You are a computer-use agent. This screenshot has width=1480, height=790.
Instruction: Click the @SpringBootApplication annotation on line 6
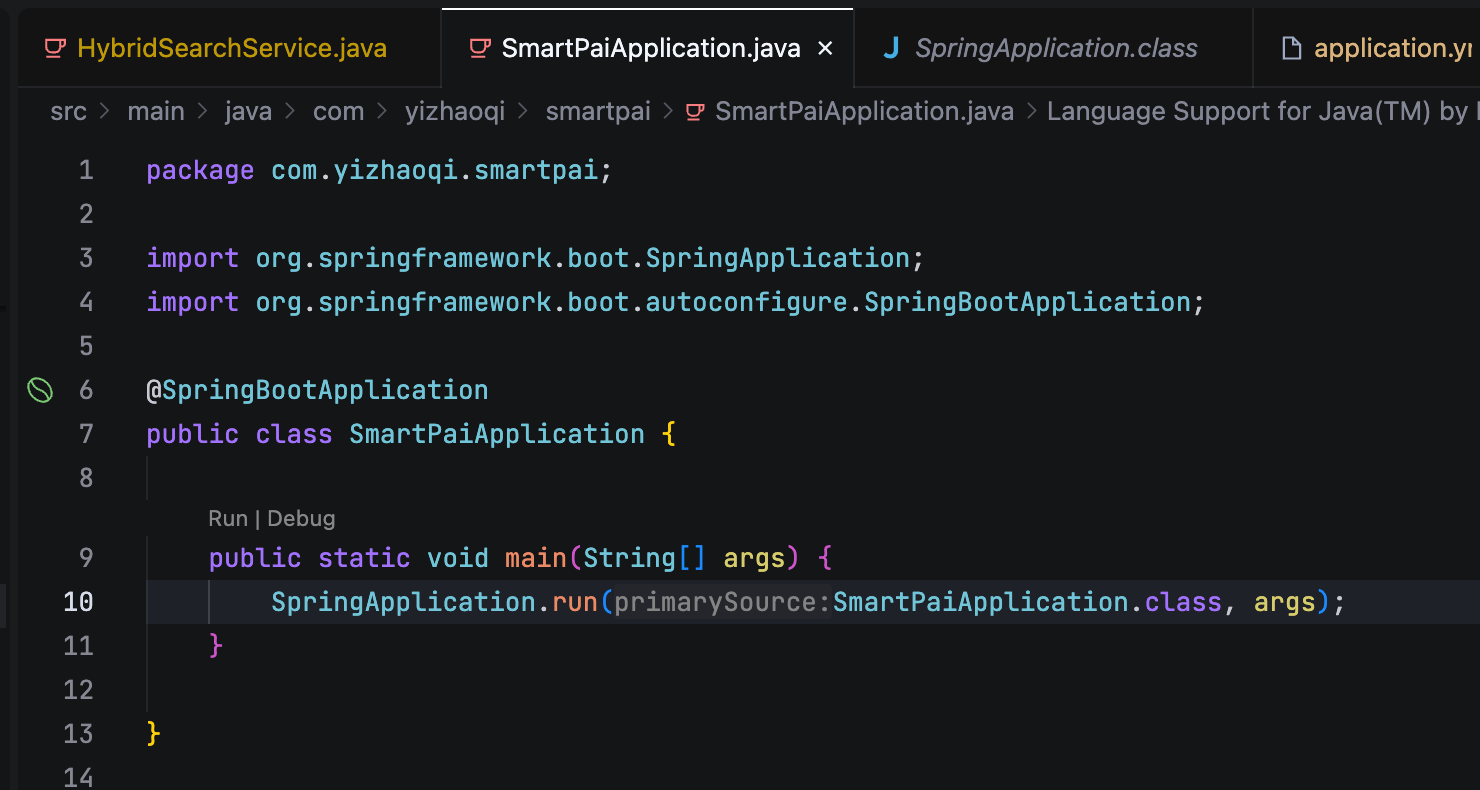click(317, 390)
